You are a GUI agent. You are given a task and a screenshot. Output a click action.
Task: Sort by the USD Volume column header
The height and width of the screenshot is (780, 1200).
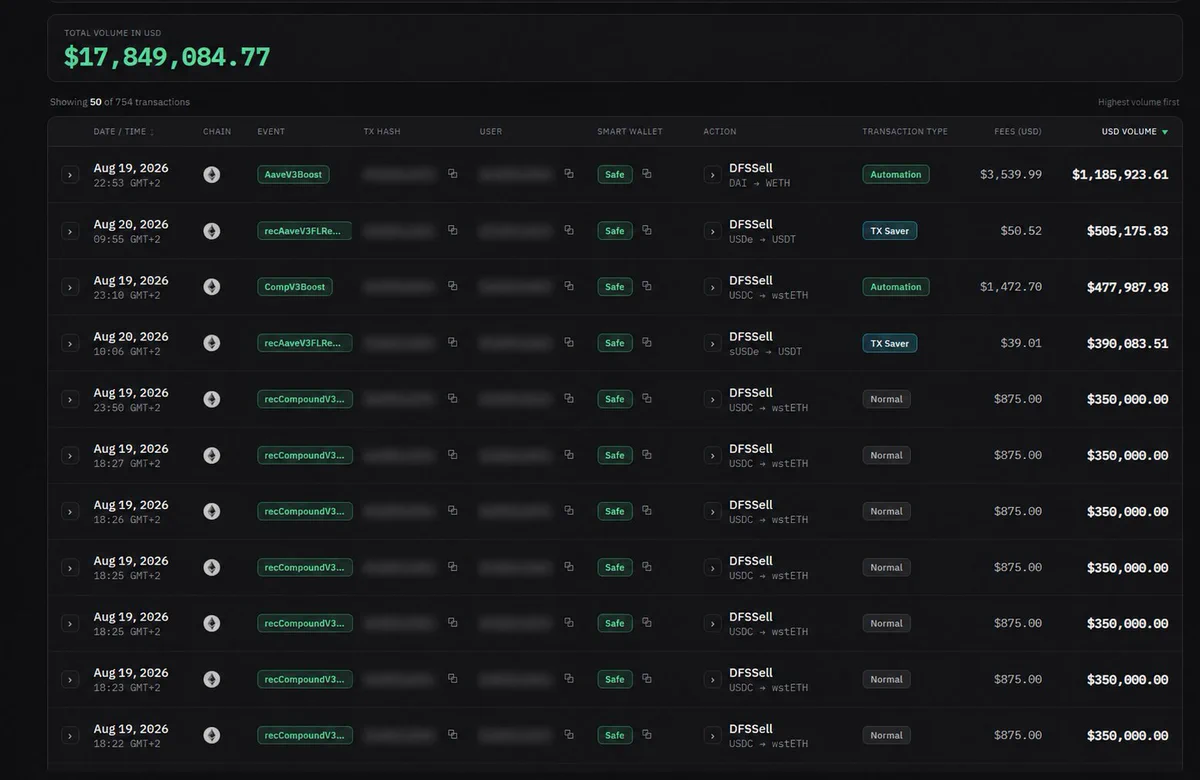[x=1135, y=131]
